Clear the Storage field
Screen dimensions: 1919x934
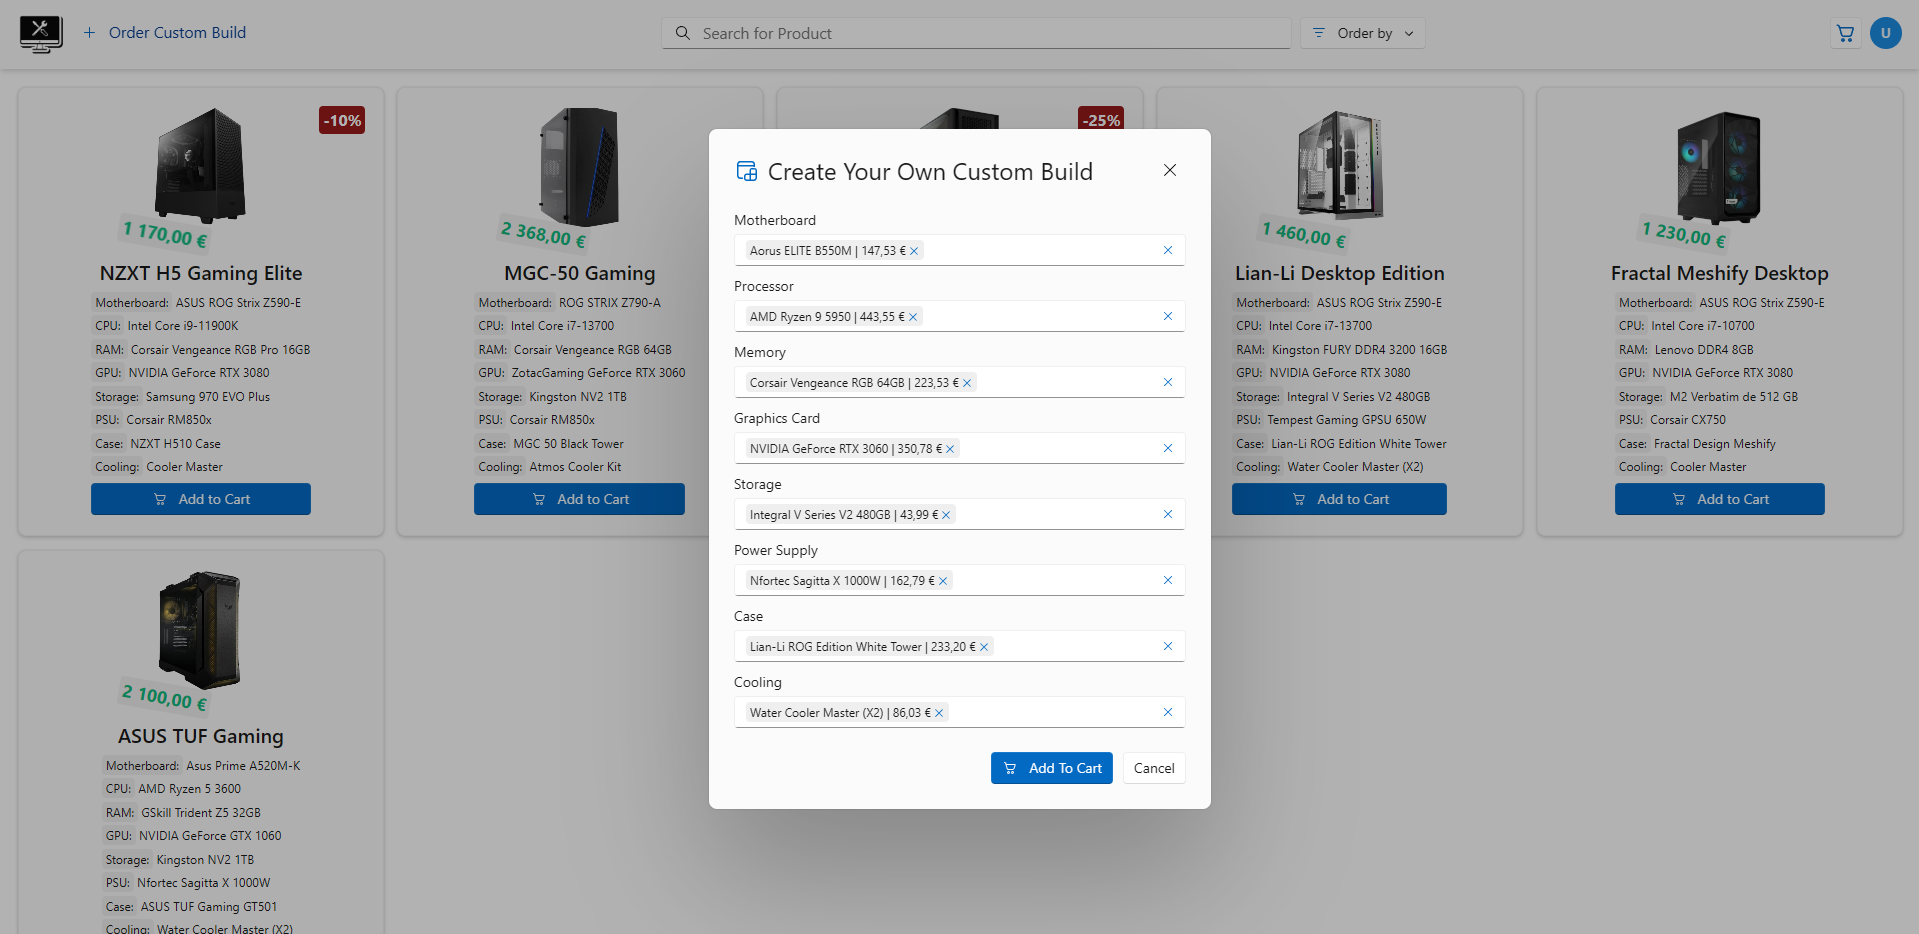coord(1168,514)
